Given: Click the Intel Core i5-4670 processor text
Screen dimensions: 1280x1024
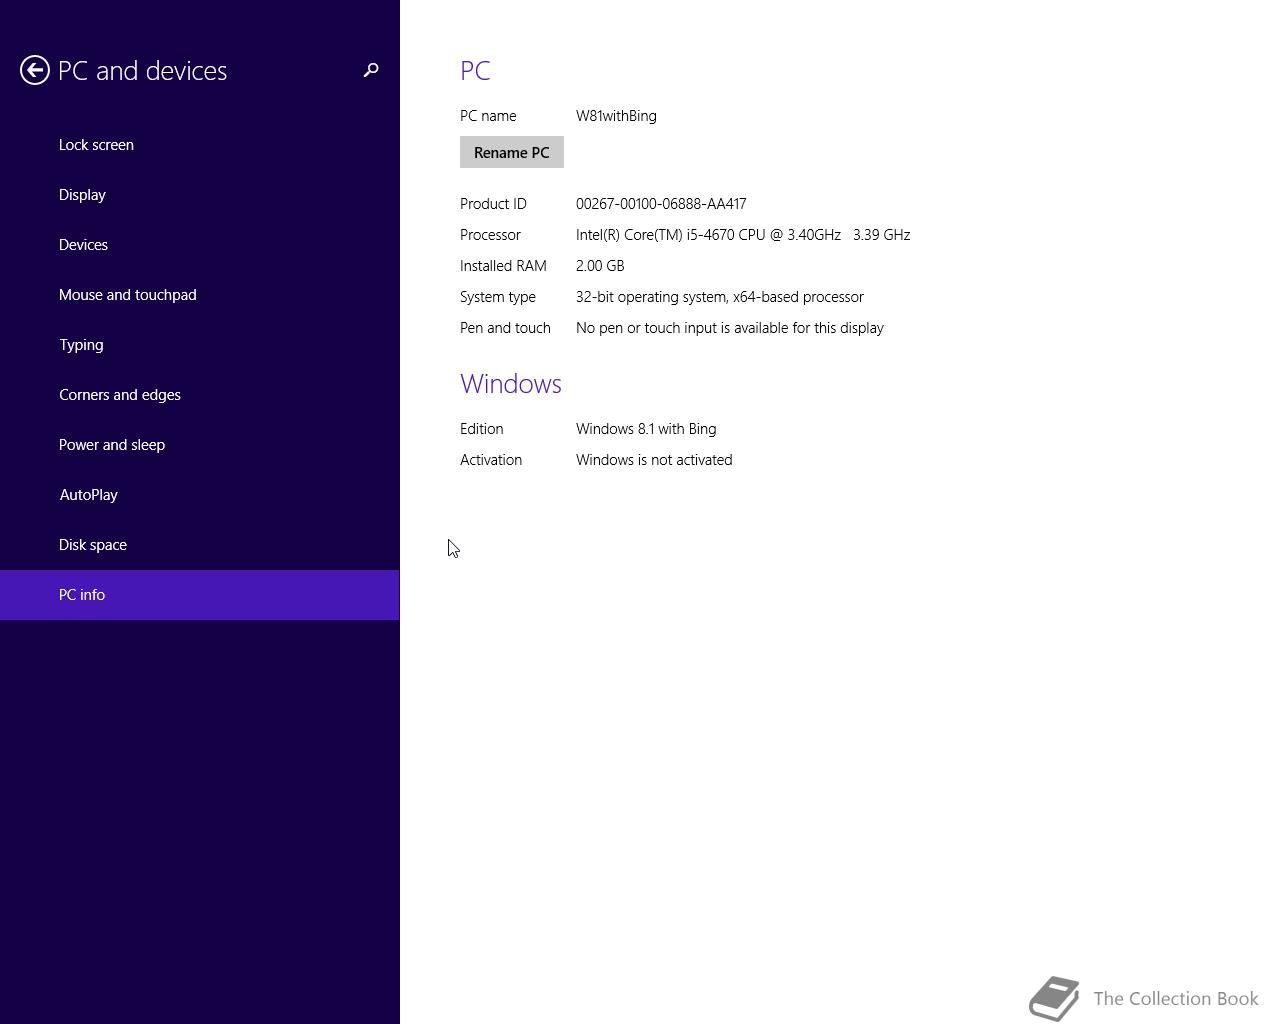Looking at the screenshot, I should pos(743,235).
